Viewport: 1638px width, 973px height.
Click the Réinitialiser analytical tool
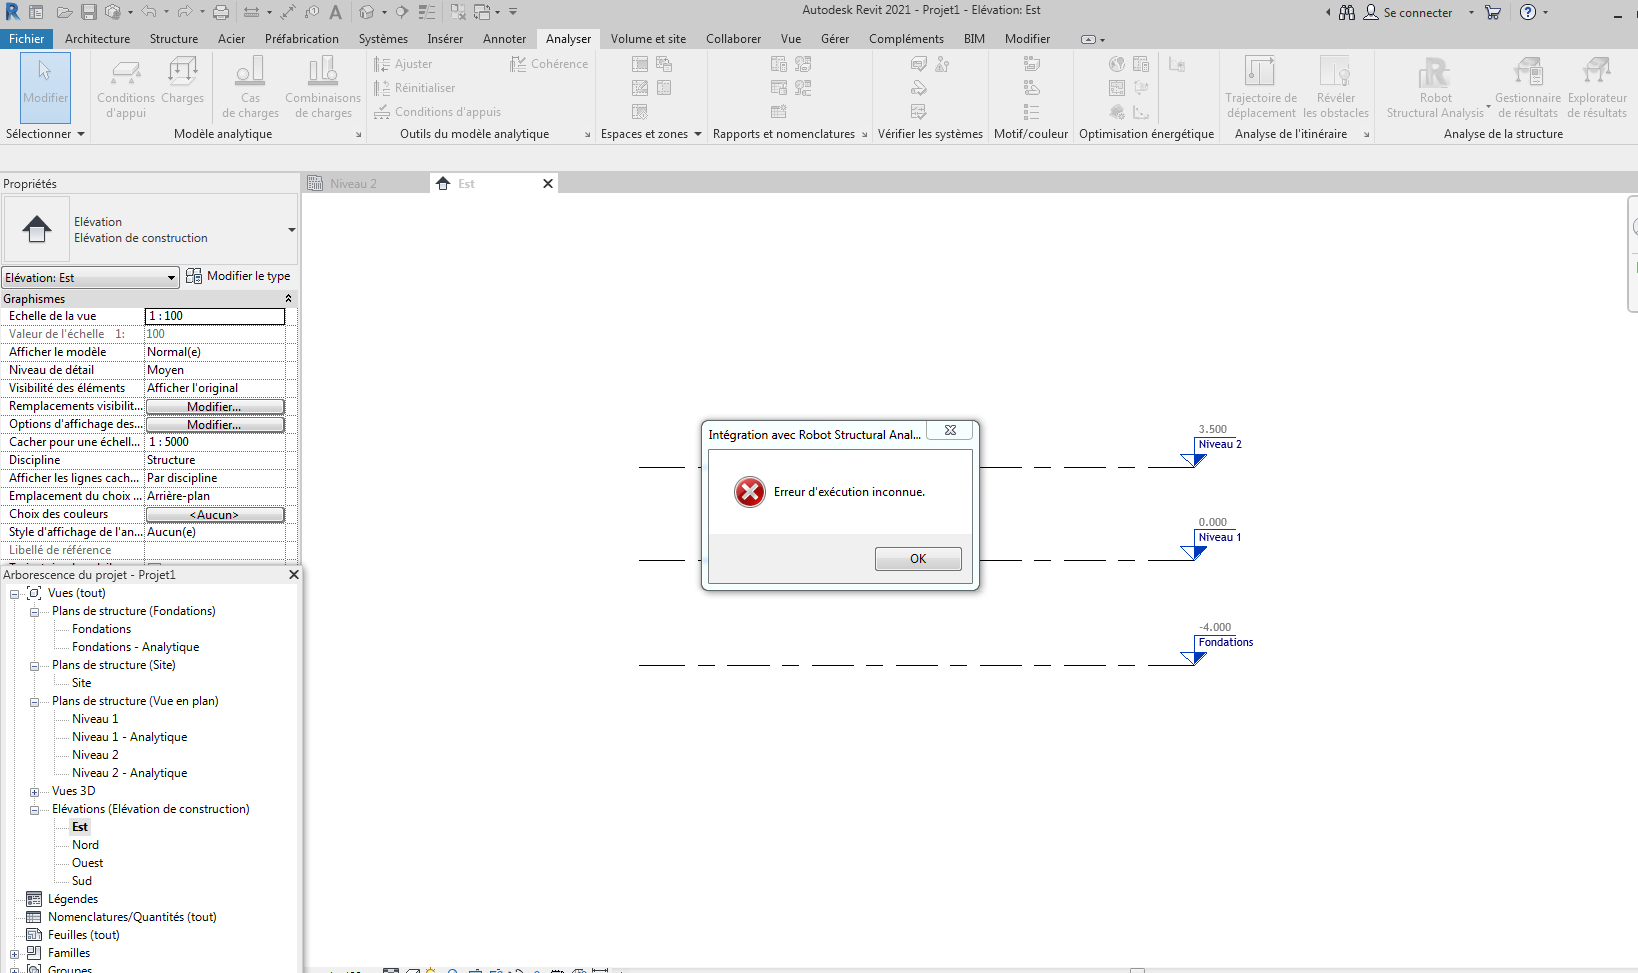coord(414,88)
